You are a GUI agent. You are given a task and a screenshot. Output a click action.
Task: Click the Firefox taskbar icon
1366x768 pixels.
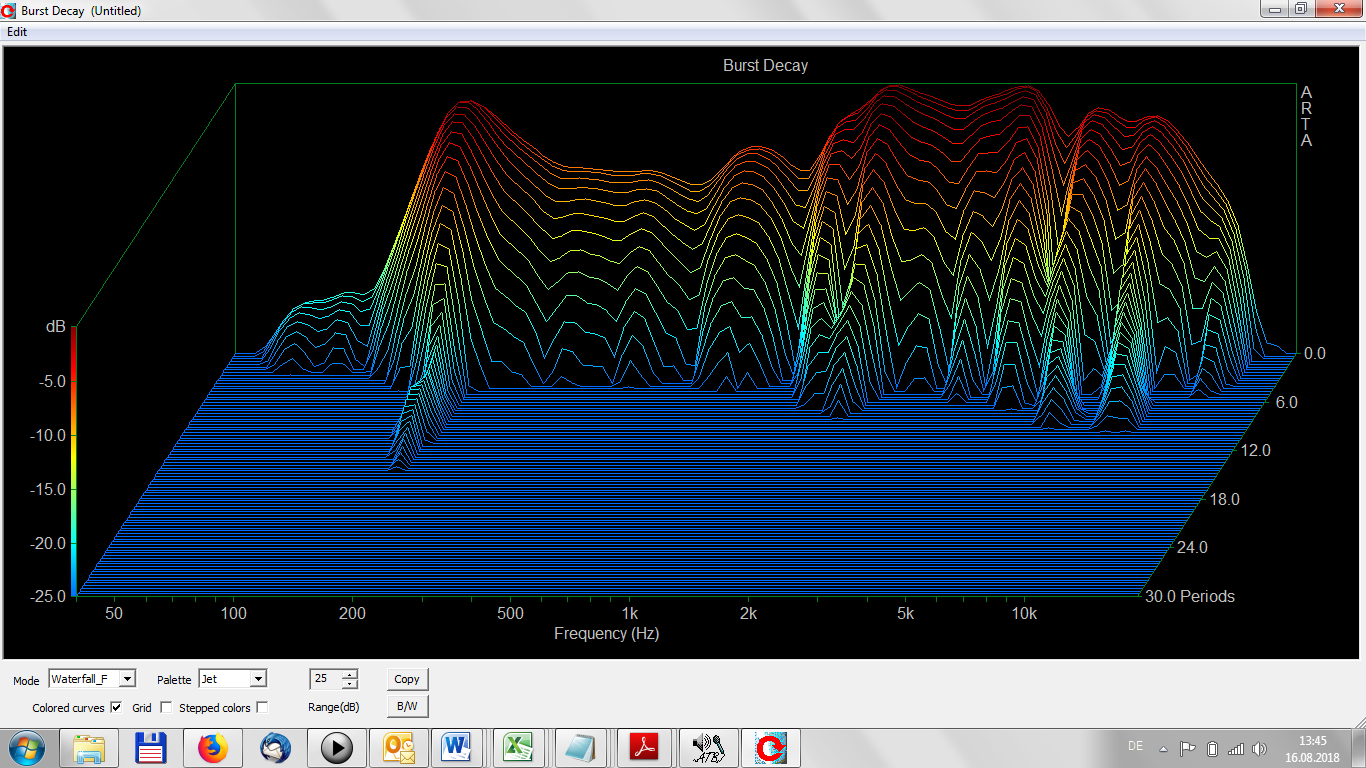(213, 747)
